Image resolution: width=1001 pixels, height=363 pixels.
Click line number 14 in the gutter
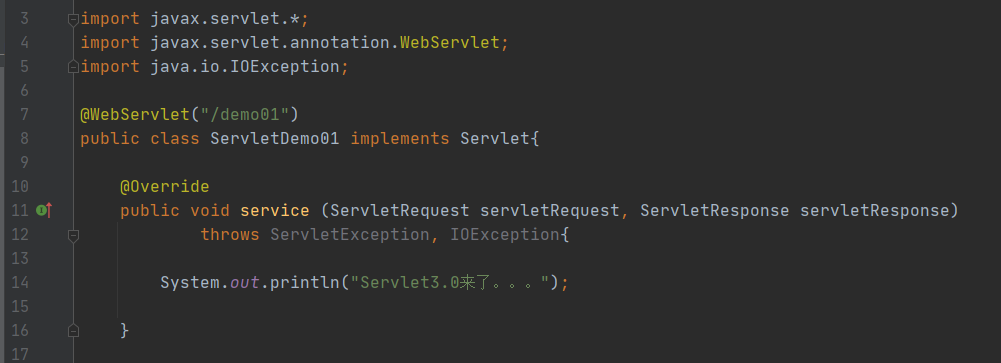(20, 283)
